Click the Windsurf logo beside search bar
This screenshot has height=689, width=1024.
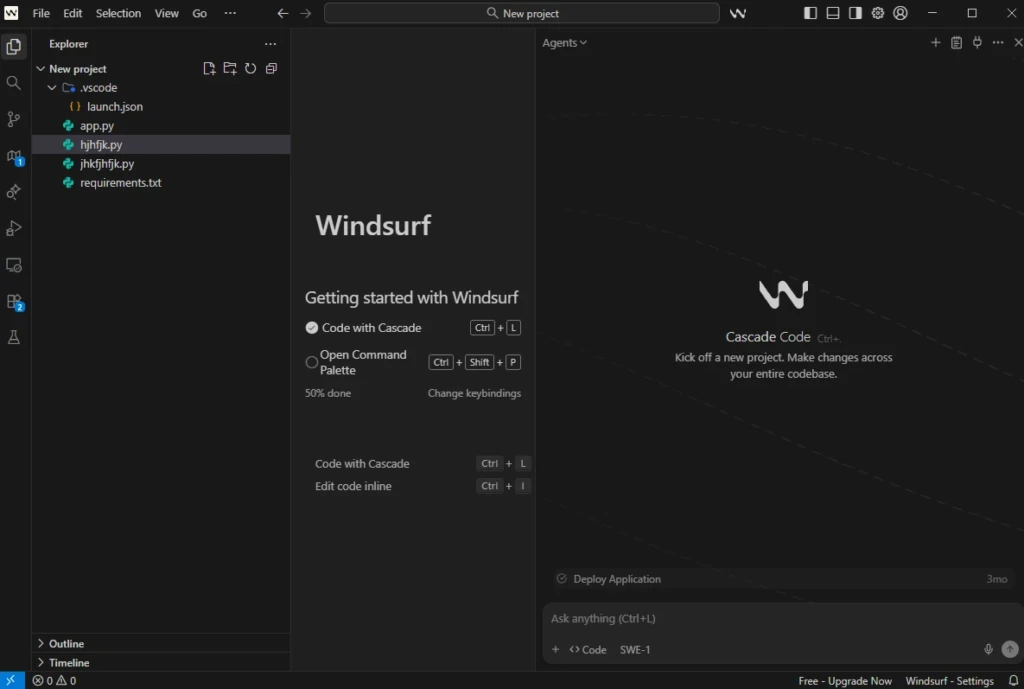pyautogui.click(x=738, y=13)
